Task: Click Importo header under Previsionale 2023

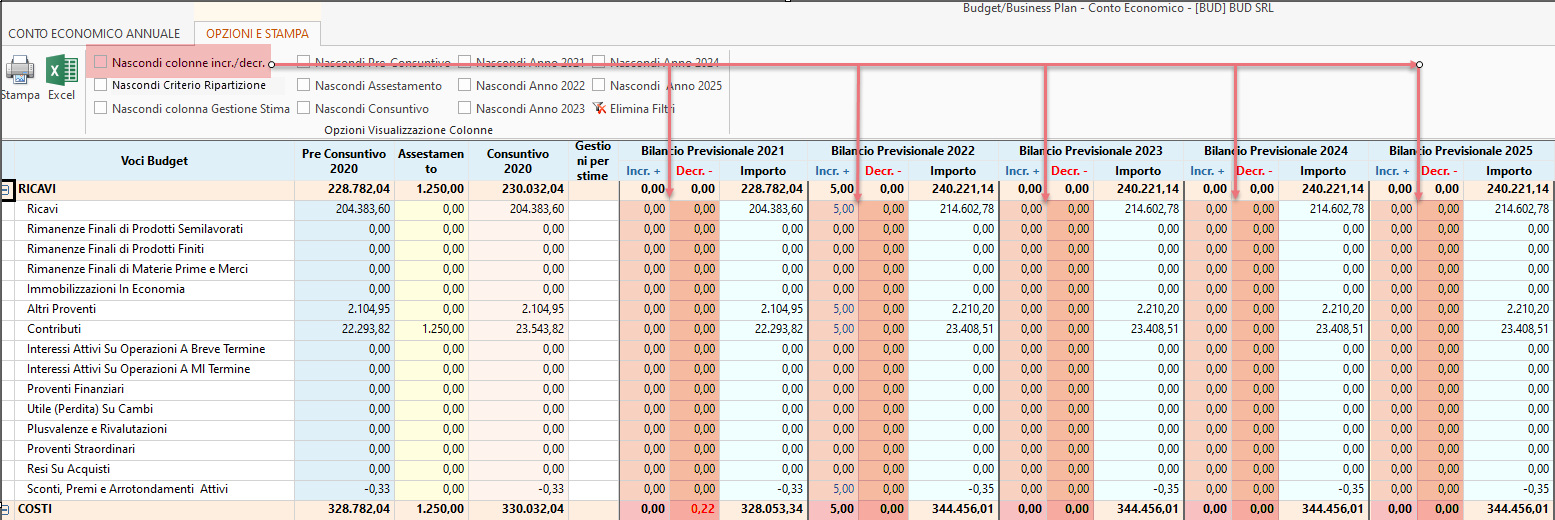Action: coord(1139,171)
